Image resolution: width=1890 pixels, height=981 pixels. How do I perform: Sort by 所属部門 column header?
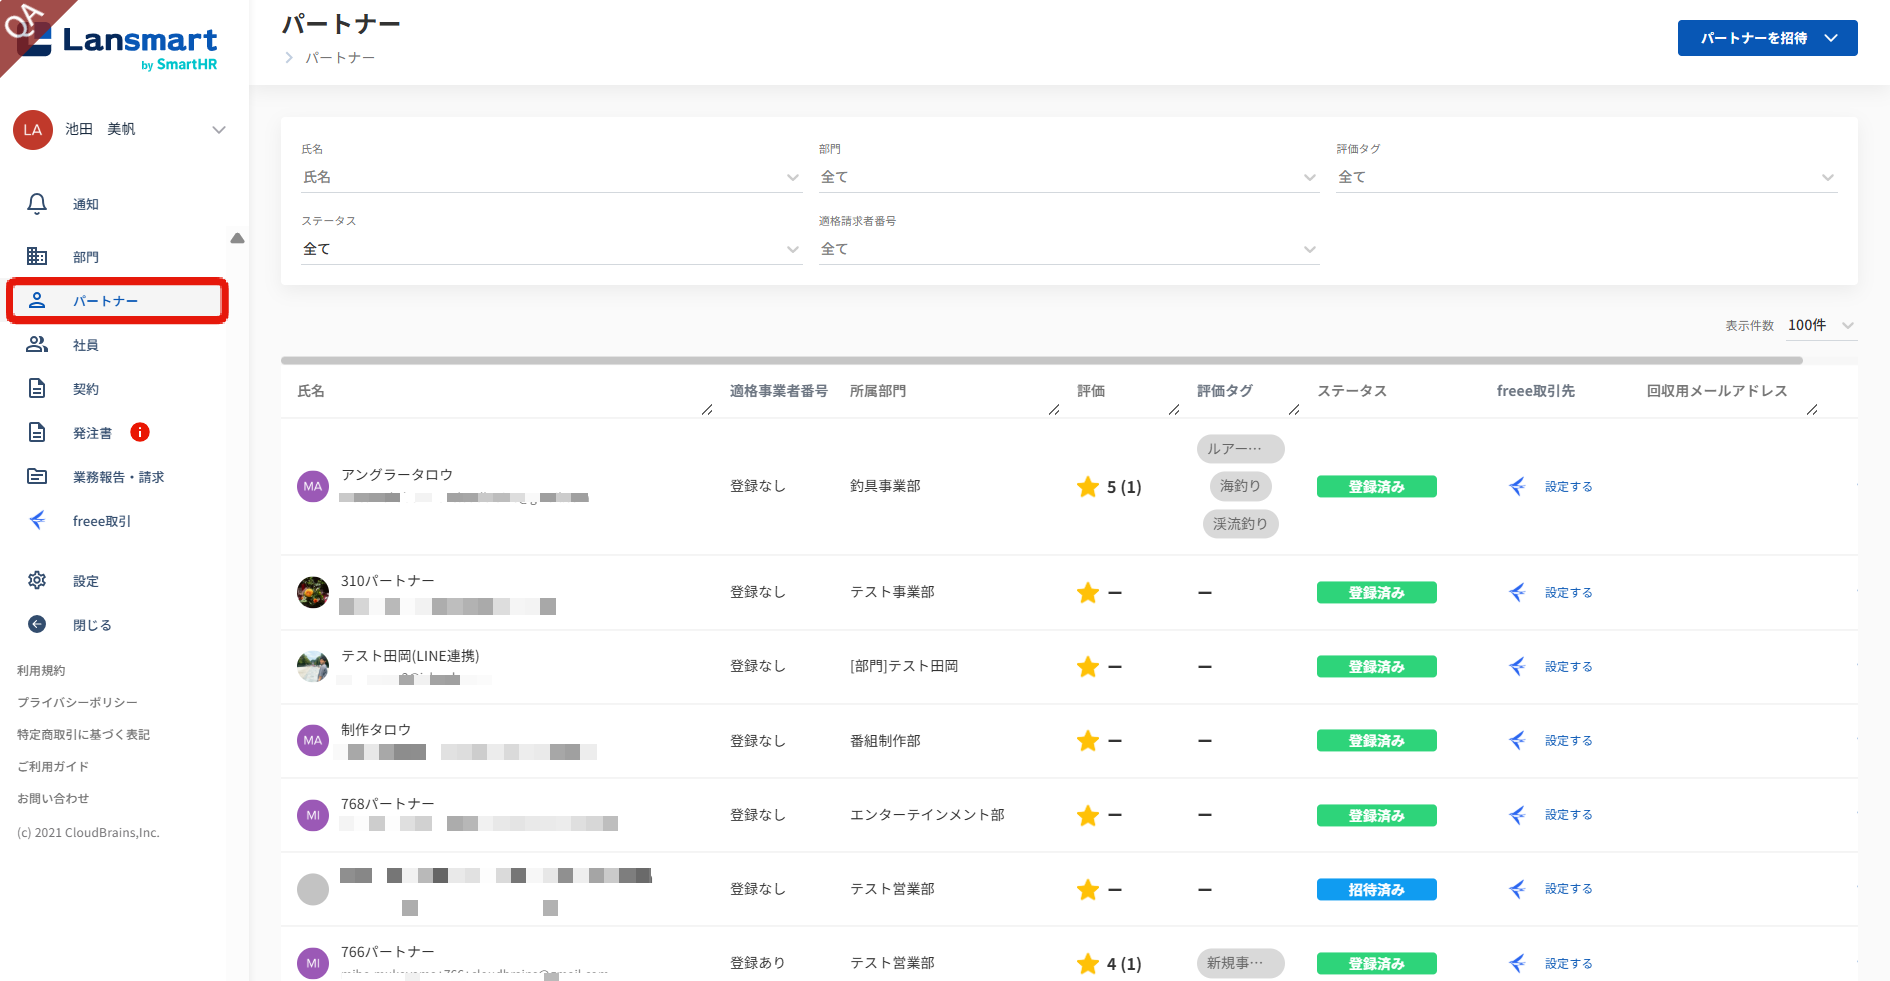tap(878, 391)
